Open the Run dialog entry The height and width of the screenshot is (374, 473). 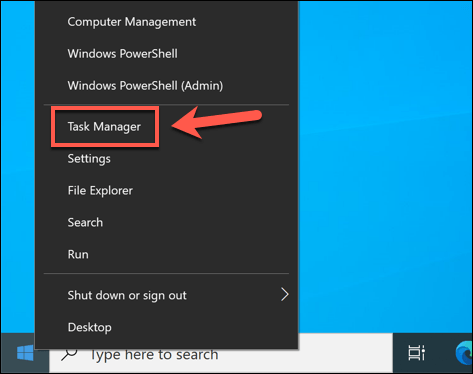coord(78,254)
